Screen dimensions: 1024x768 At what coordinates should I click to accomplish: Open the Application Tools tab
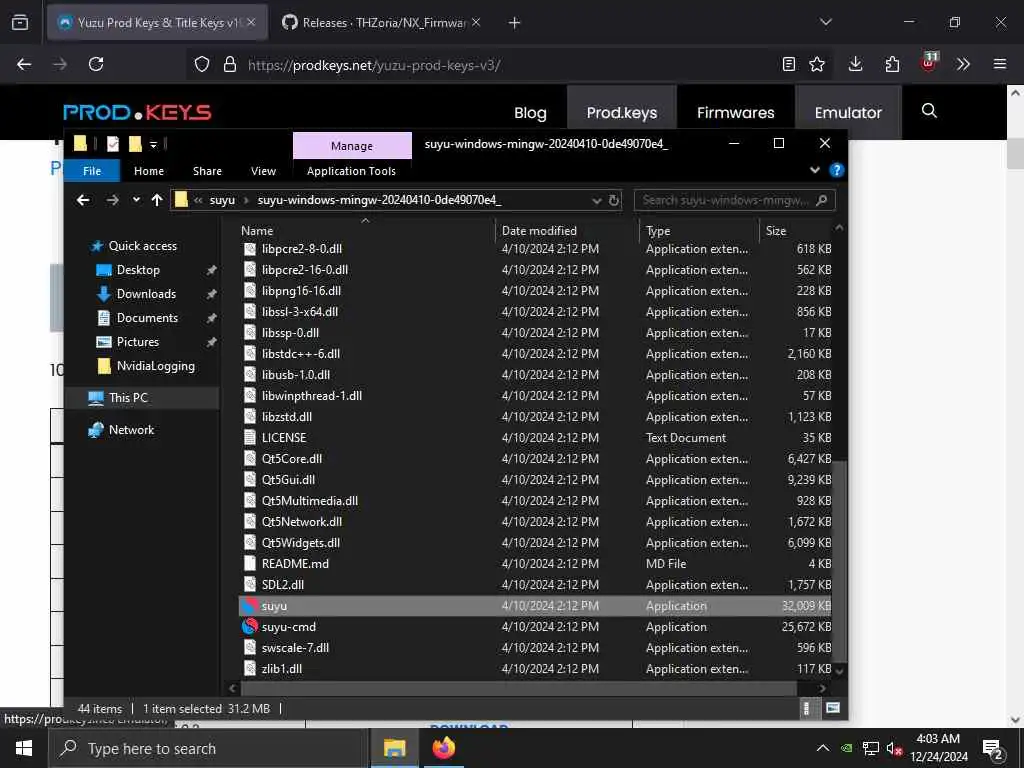coord(351,171)
